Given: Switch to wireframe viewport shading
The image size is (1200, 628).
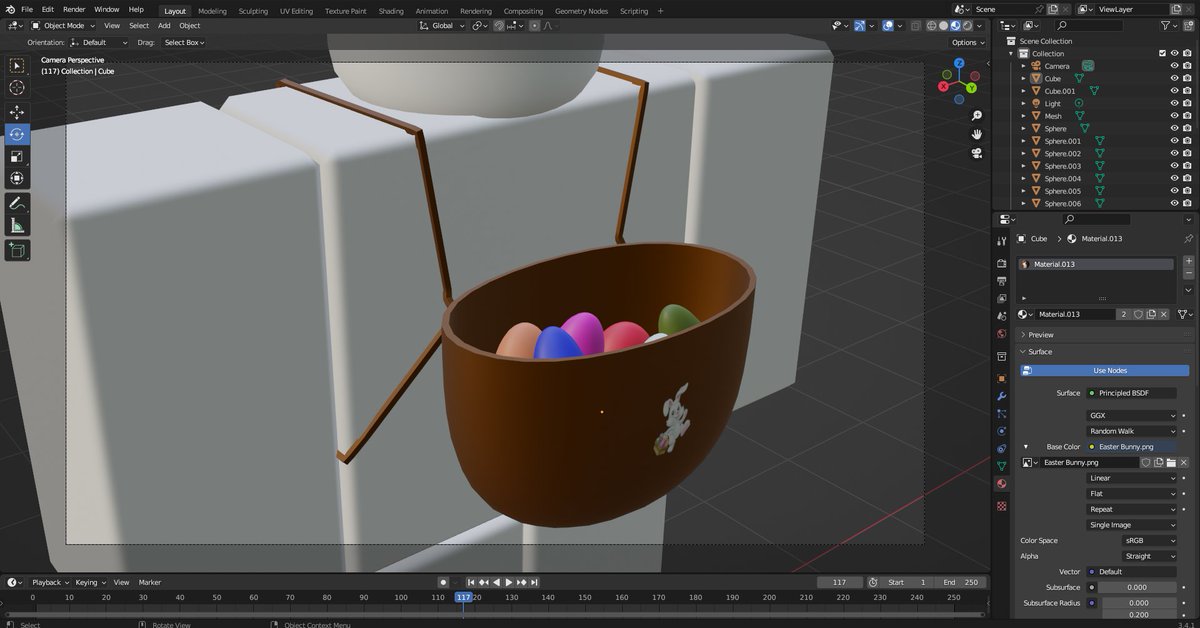Looking at the screenshot, I should coord(931,25).
